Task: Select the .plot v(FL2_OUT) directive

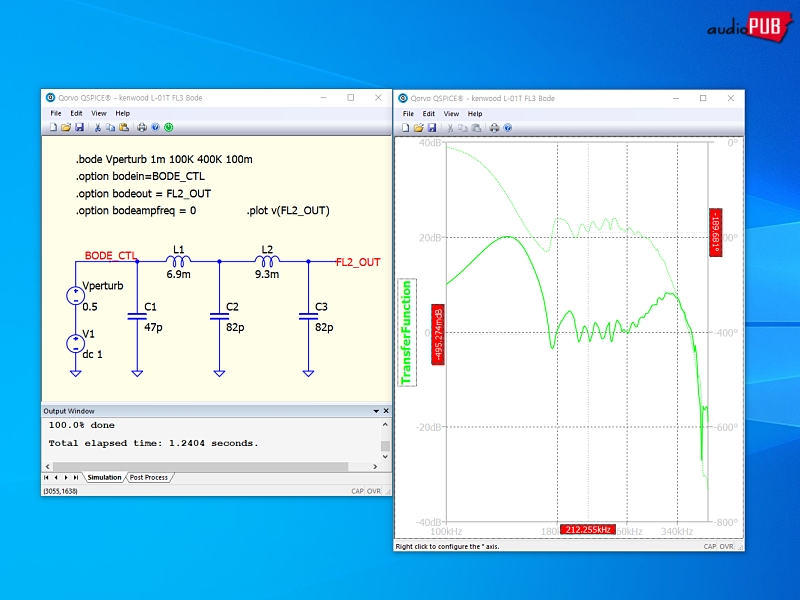Action: click(x=288, y=211)
